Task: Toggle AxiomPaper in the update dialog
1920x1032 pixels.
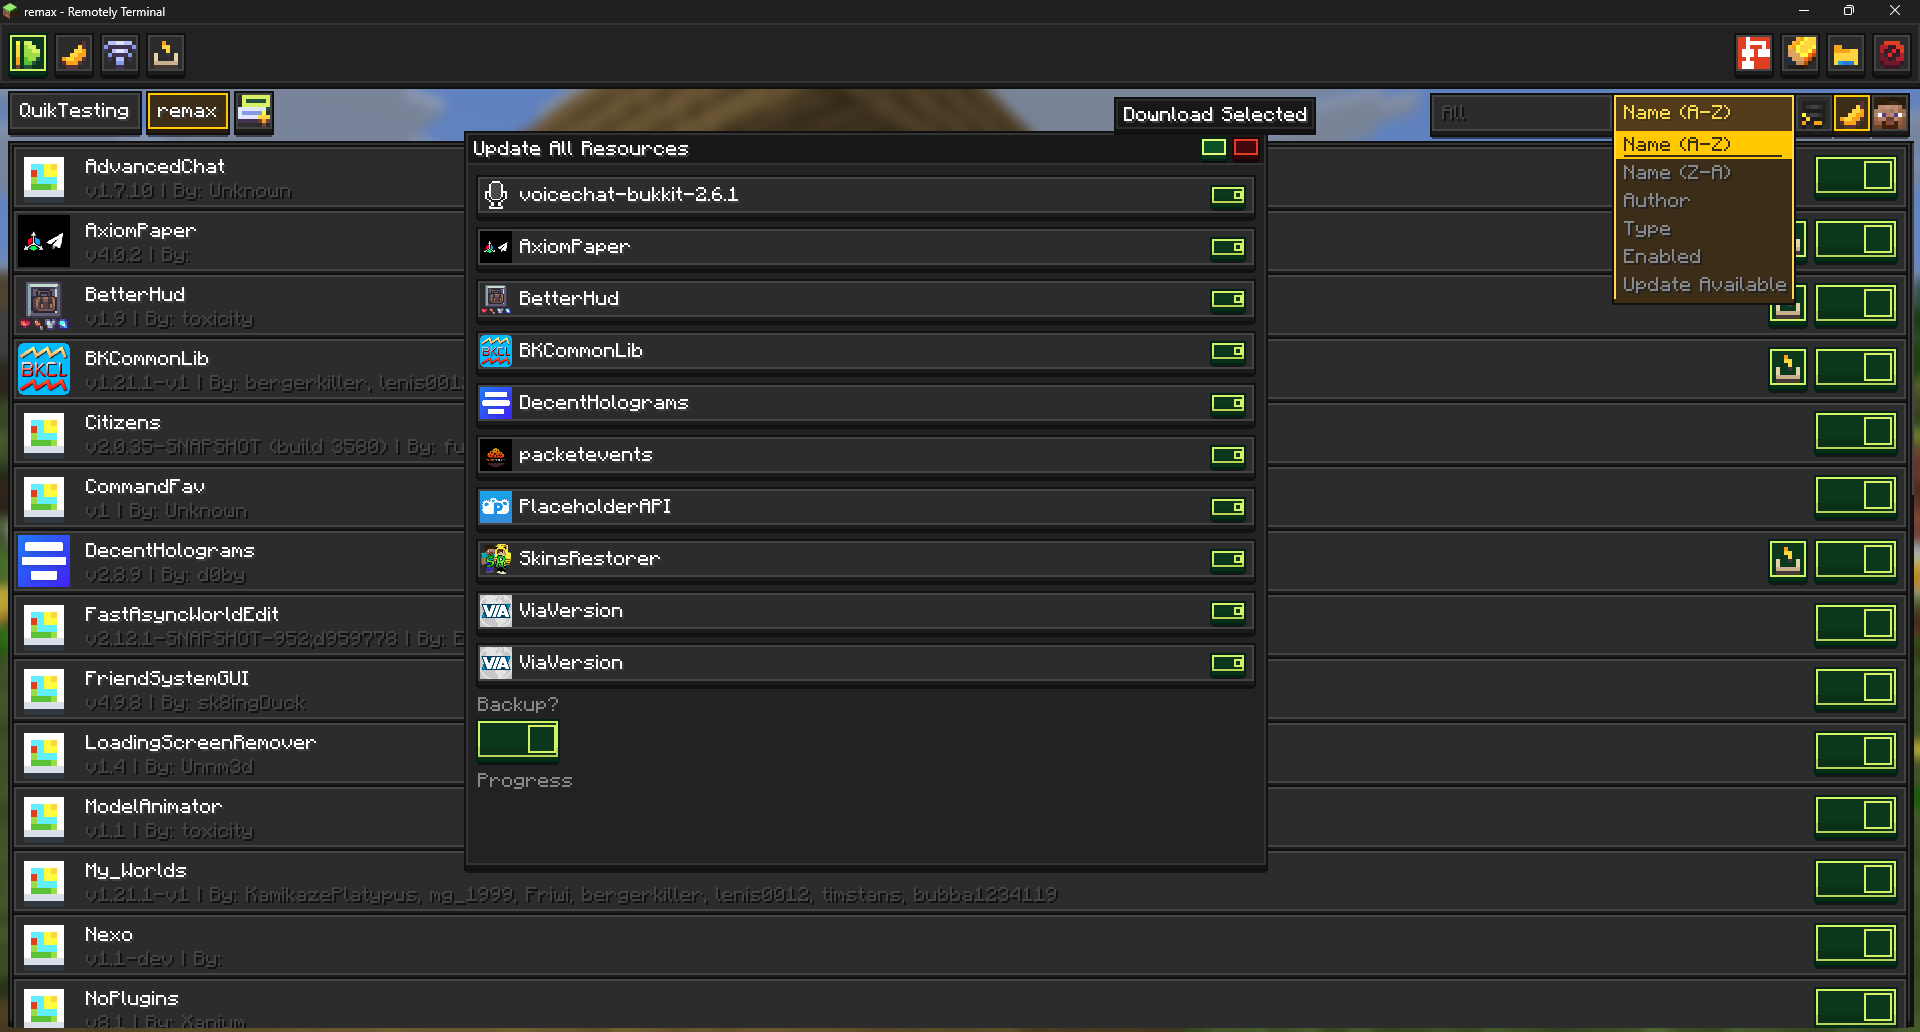Action: (1228, 247)
